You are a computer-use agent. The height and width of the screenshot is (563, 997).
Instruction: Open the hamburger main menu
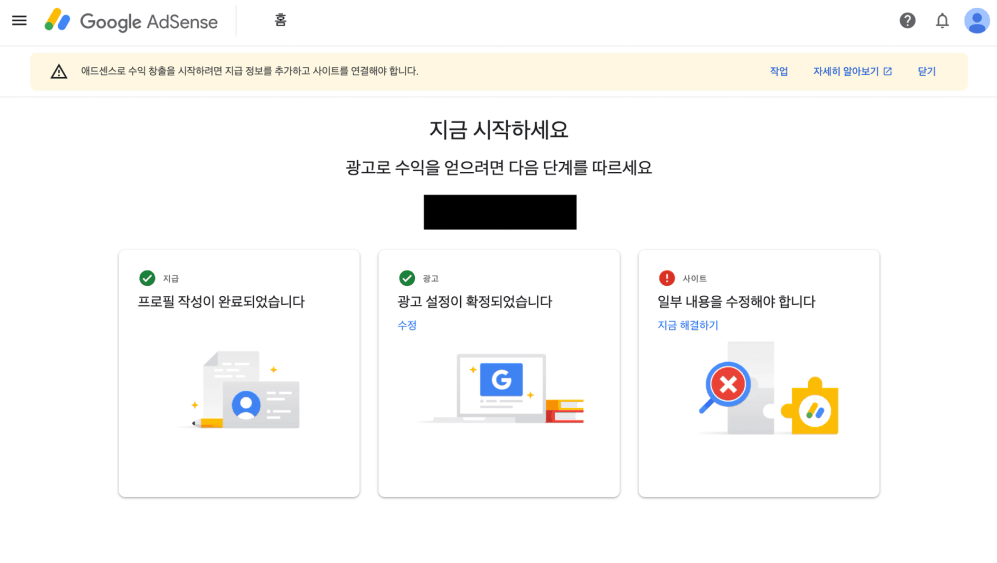[19, 21]
